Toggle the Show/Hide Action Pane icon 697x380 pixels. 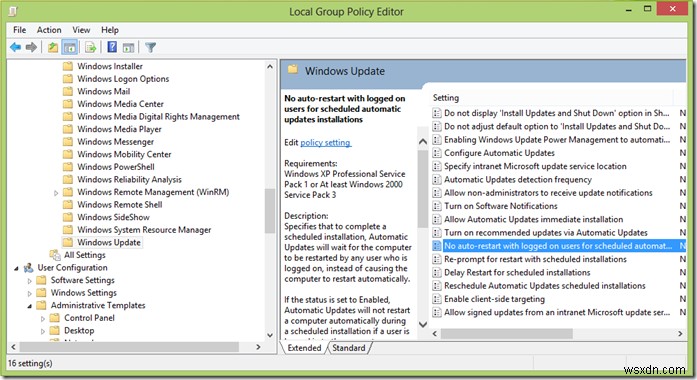128,48
